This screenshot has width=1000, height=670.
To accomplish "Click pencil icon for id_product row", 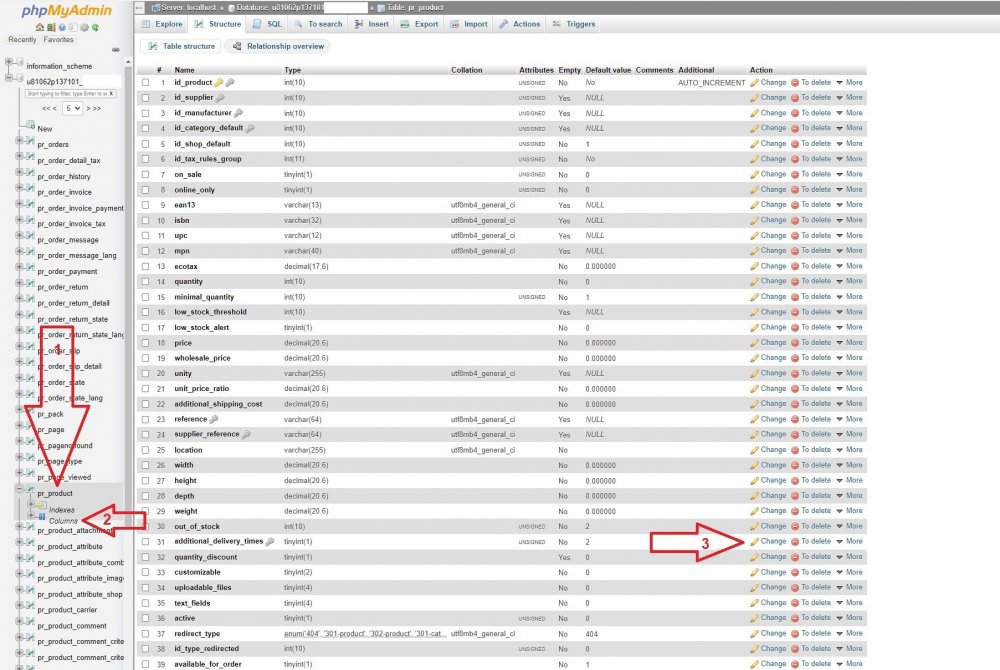I will pyautogui.click(x=754, y=83).
